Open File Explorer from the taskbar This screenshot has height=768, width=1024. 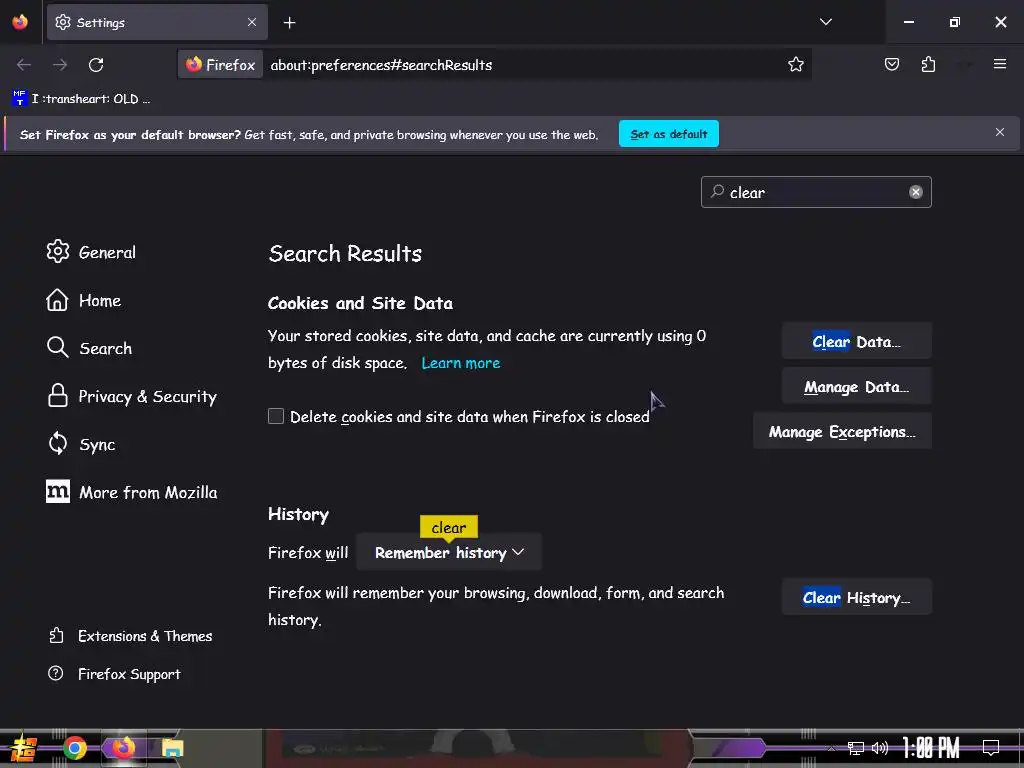tap(172, 748)
